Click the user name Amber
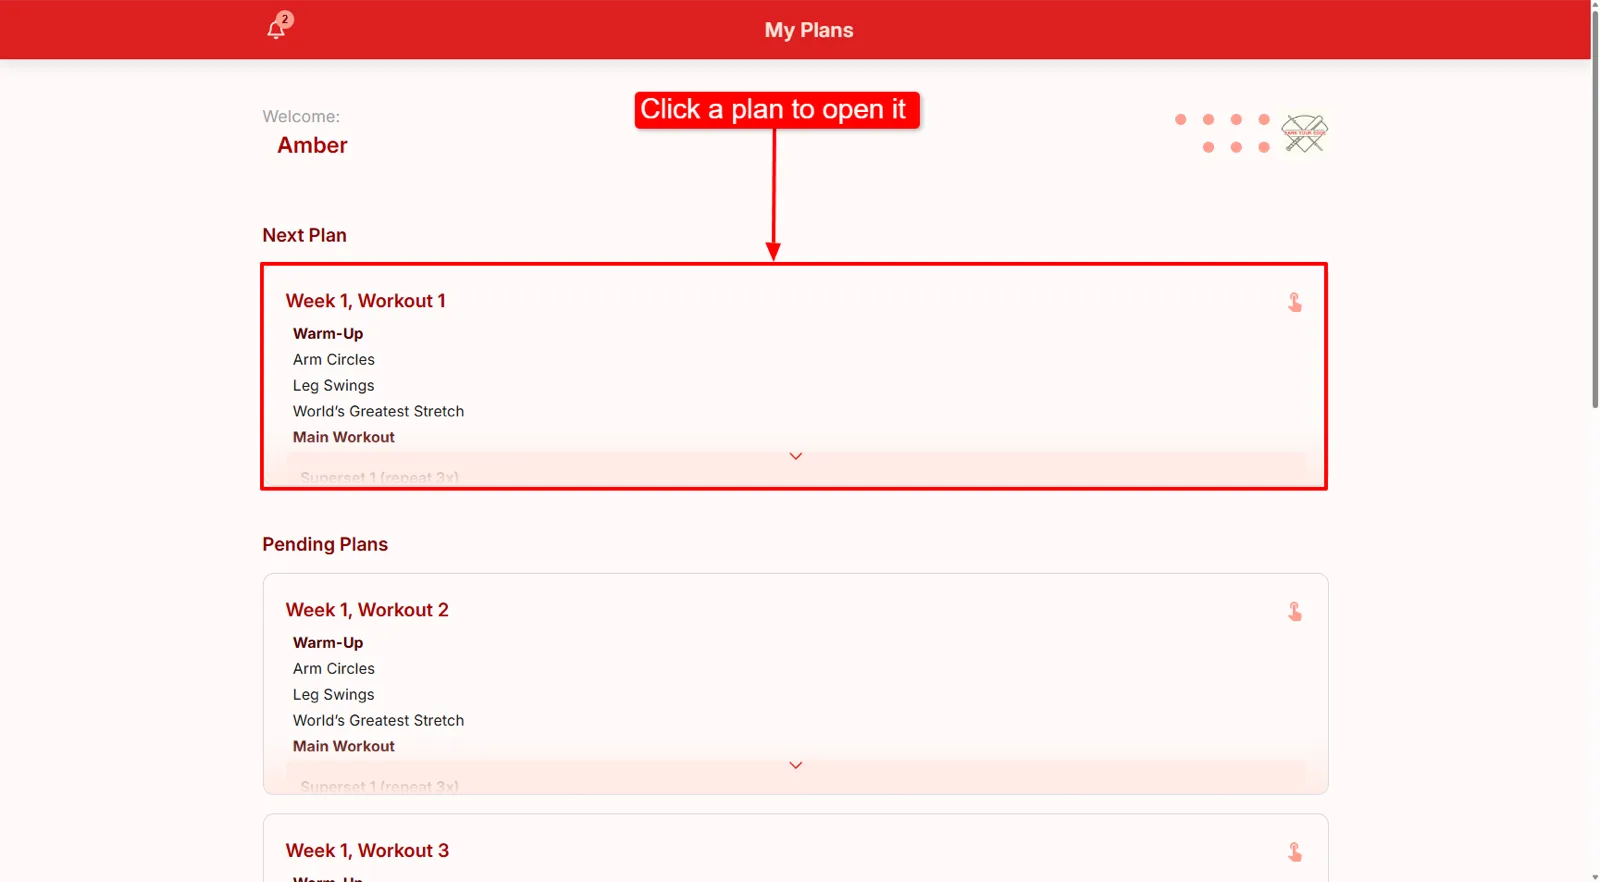The image size is (1600, 882). click(x=312, y=145)
